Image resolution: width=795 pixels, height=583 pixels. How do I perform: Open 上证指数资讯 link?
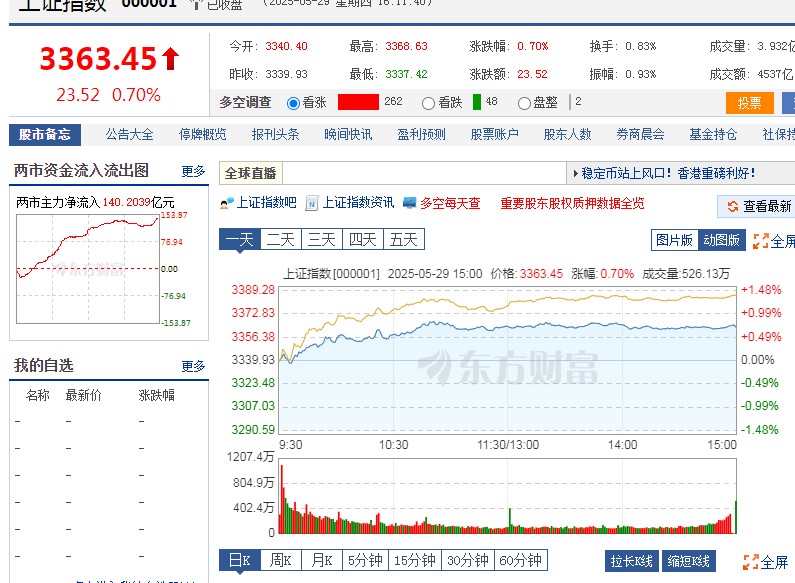[358, 203]
